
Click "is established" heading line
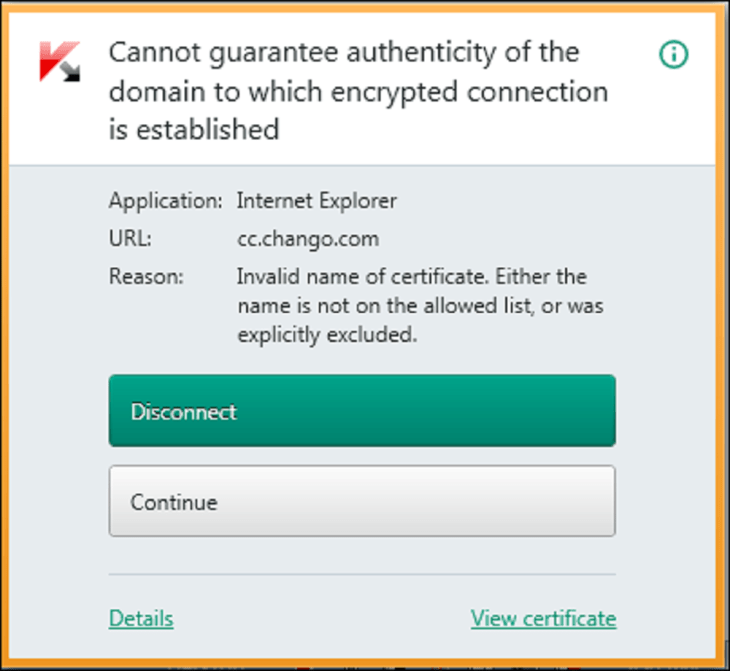194,130
